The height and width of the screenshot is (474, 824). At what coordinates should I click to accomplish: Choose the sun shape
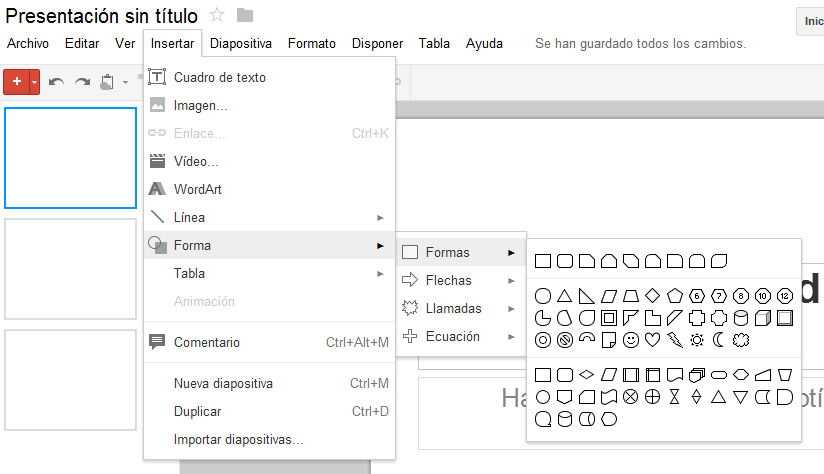[x=697, y=340]
